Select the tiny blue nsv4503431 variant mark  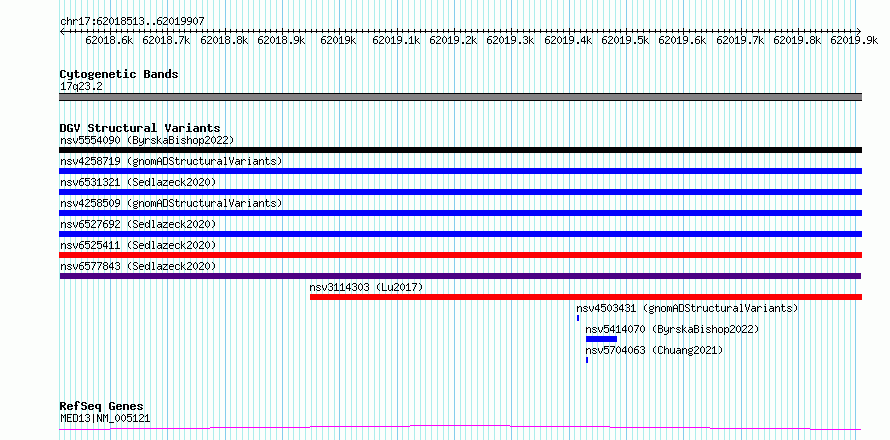tap(578, 318)
